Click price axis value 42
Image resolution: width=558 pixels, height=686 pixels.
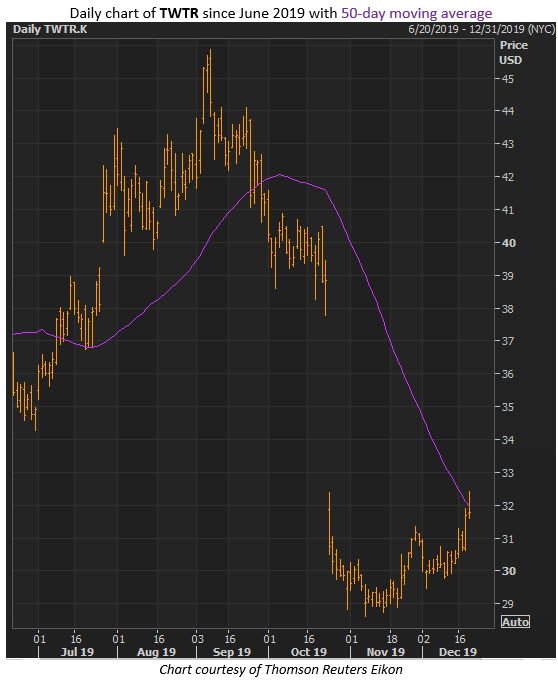tap(508, 177)
